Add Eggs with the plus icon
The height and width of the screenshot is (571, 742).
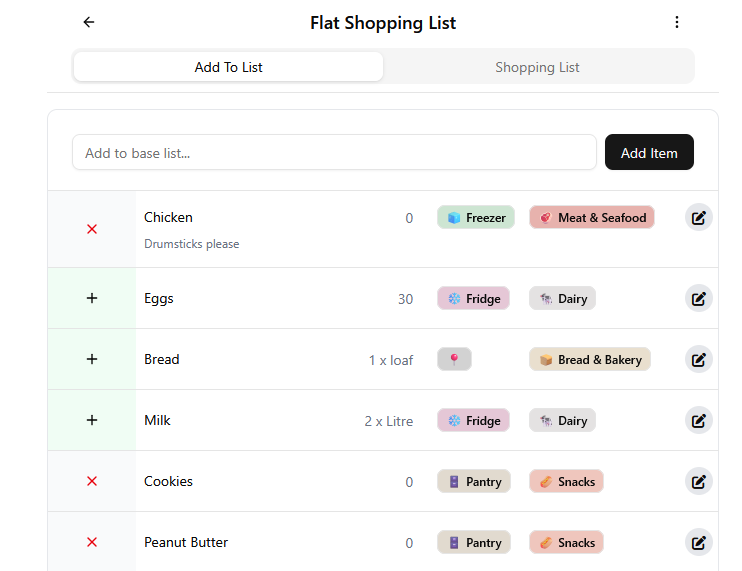(92, 298)
